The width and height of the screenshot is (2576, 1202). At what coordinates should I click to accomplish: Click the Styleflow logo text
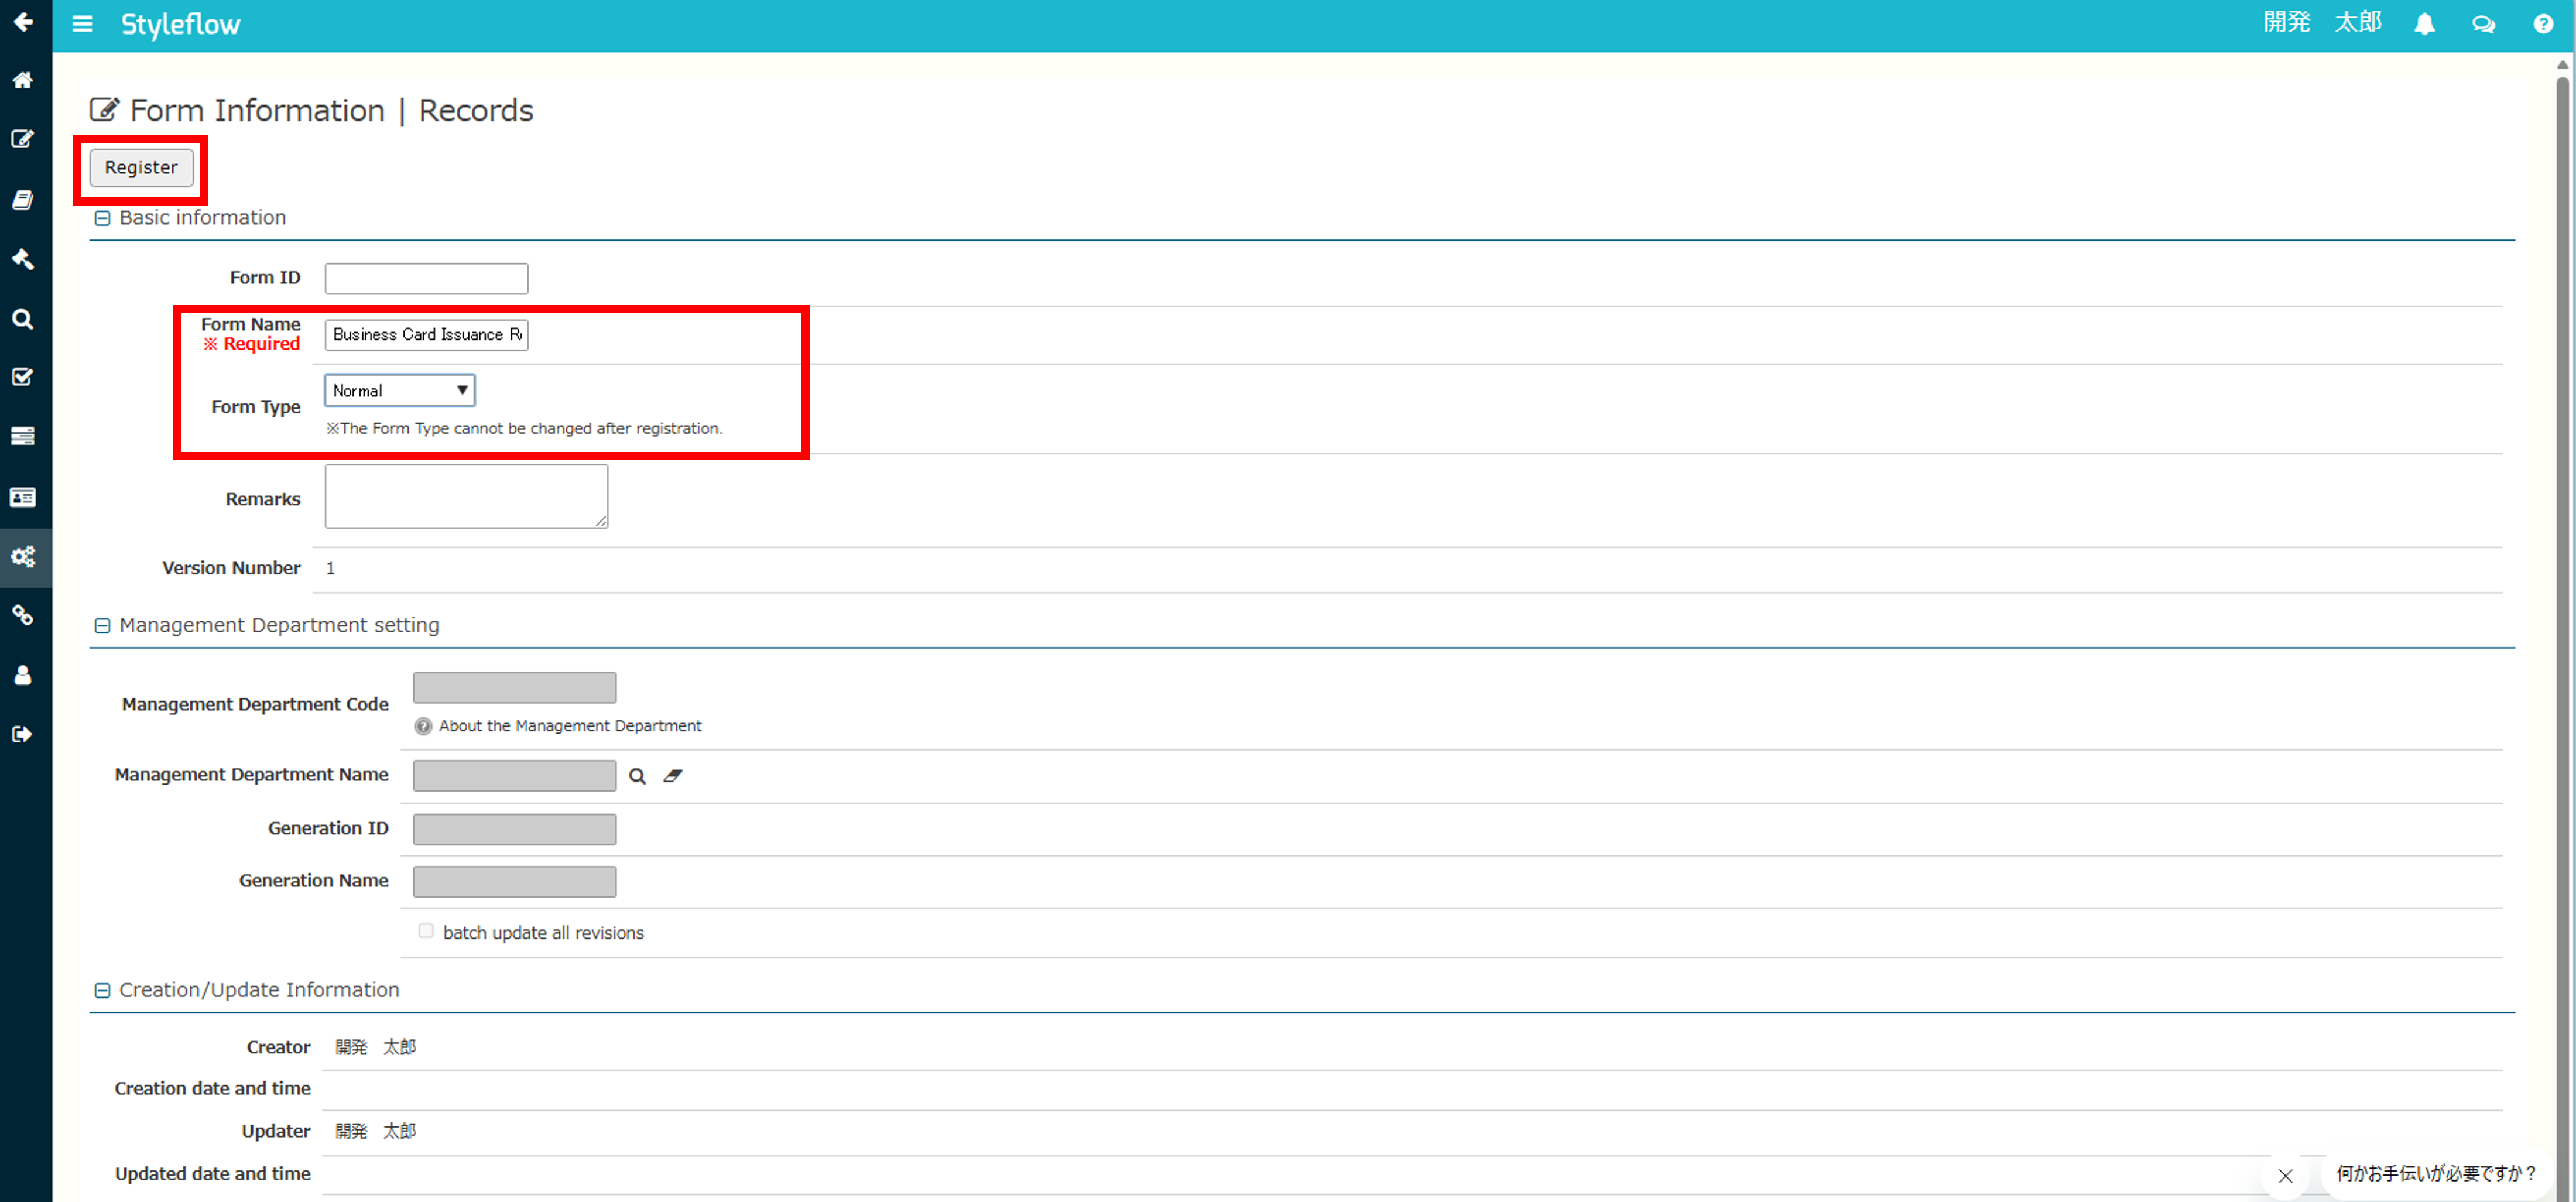pos(181,24)
